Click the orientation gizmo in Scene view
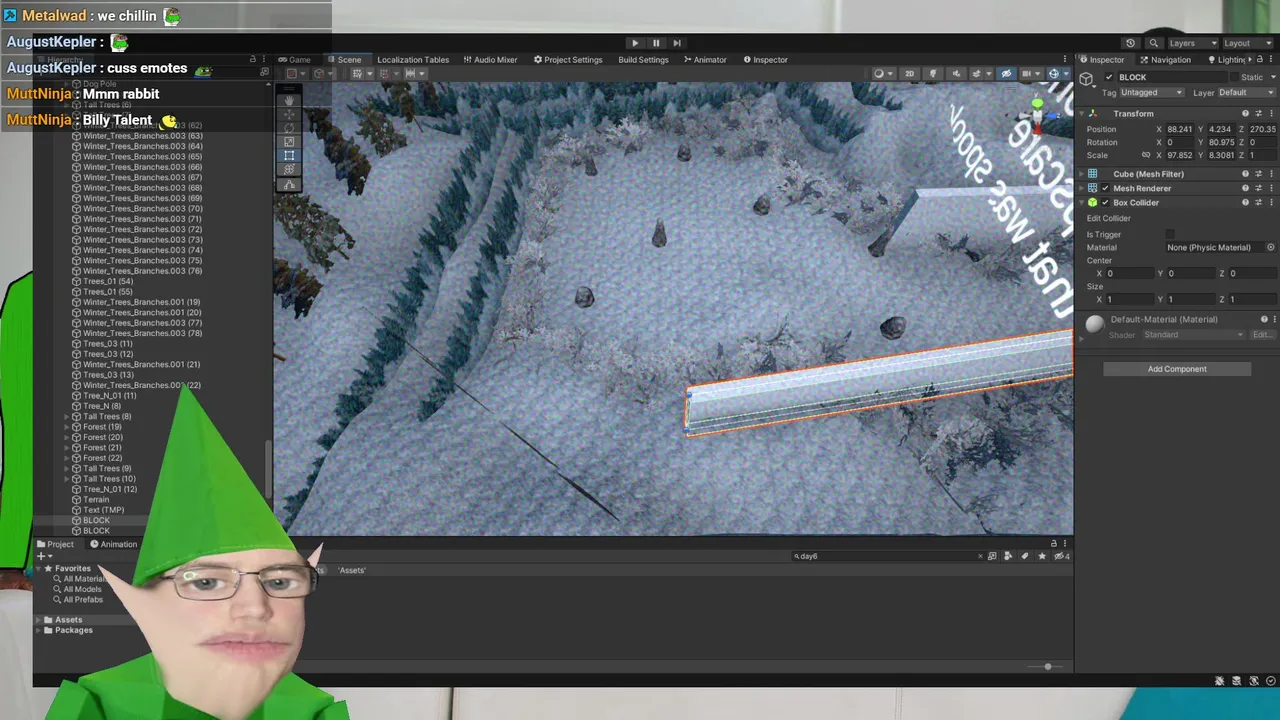The image size is (1280, 720). 1037,113
